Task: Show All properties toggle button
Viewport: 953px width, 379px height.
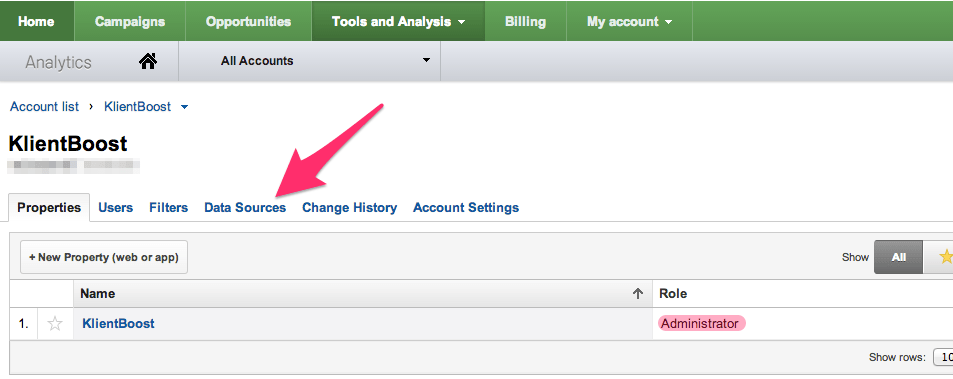Action: [898, 257]
